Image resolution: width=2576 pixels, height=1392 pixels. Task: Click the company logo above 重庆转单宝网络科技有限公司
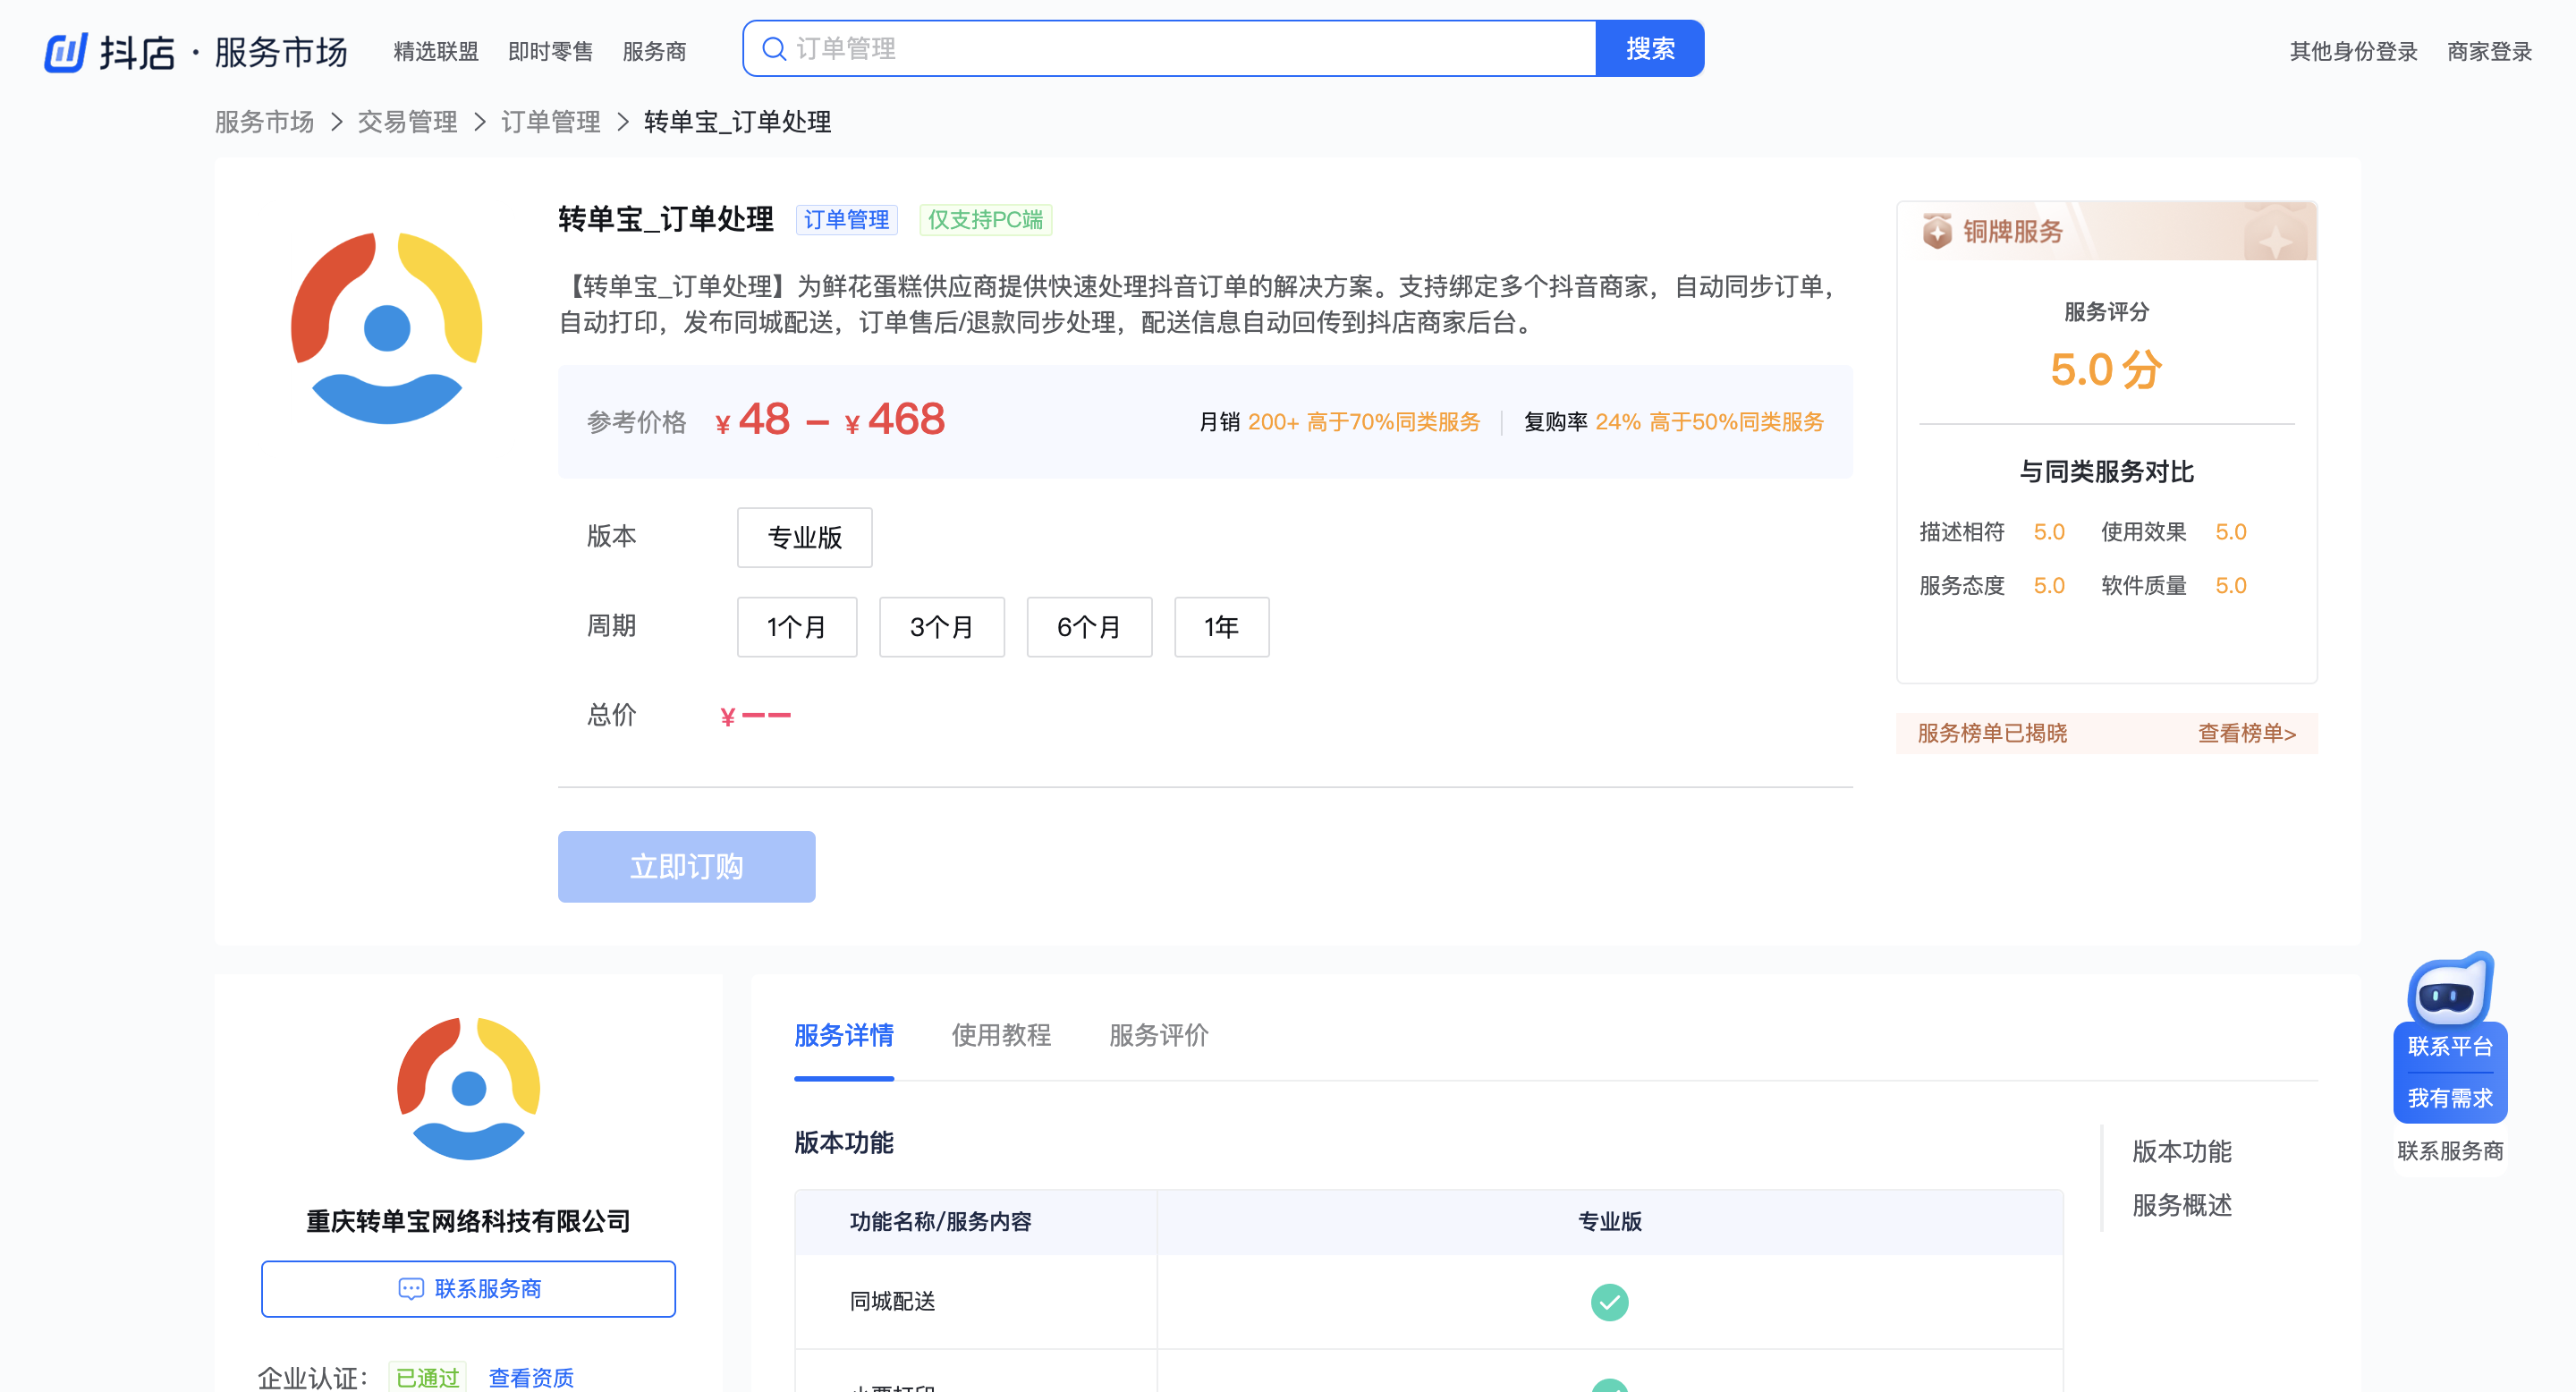[x=468, y=1089]
